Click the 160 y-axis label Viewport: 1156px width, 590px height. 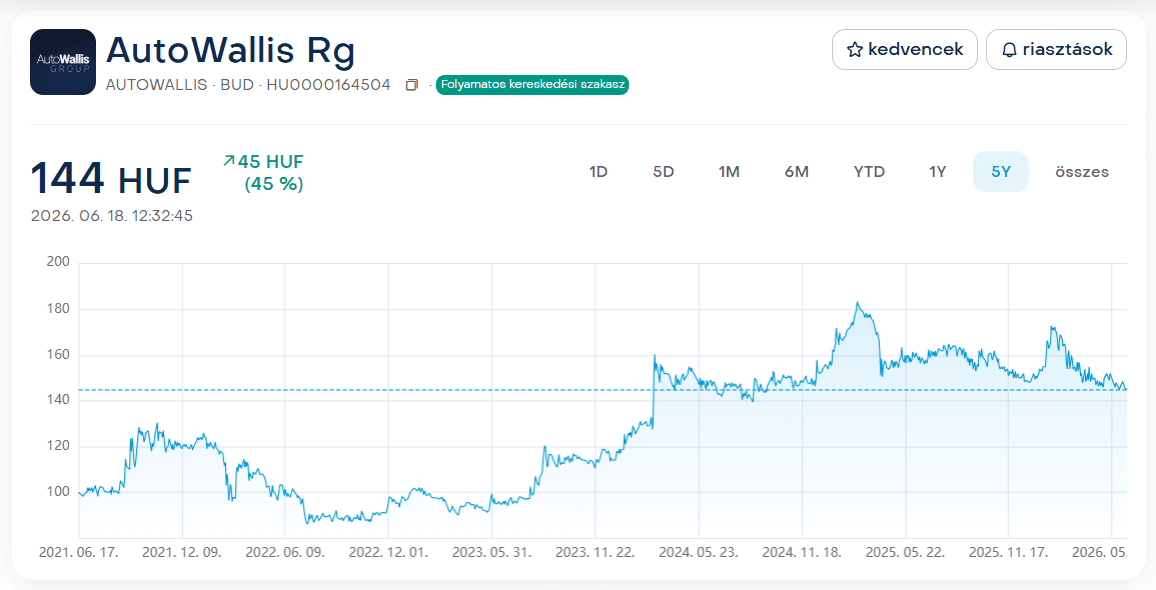(58, 355)
